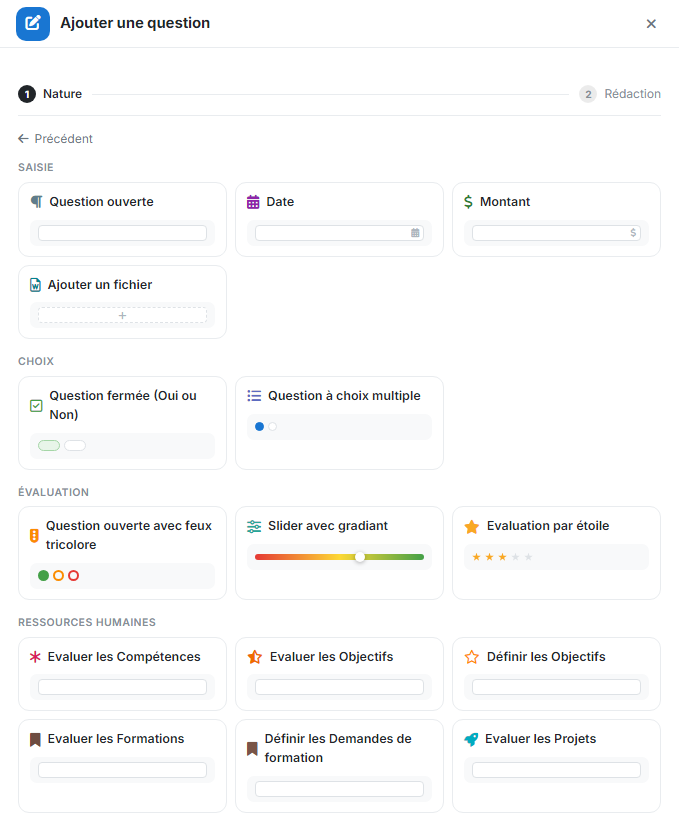Click the Evaluer les Formations preview field
Viewport: 679px width, 820px height.
click(x=122, y=770)
